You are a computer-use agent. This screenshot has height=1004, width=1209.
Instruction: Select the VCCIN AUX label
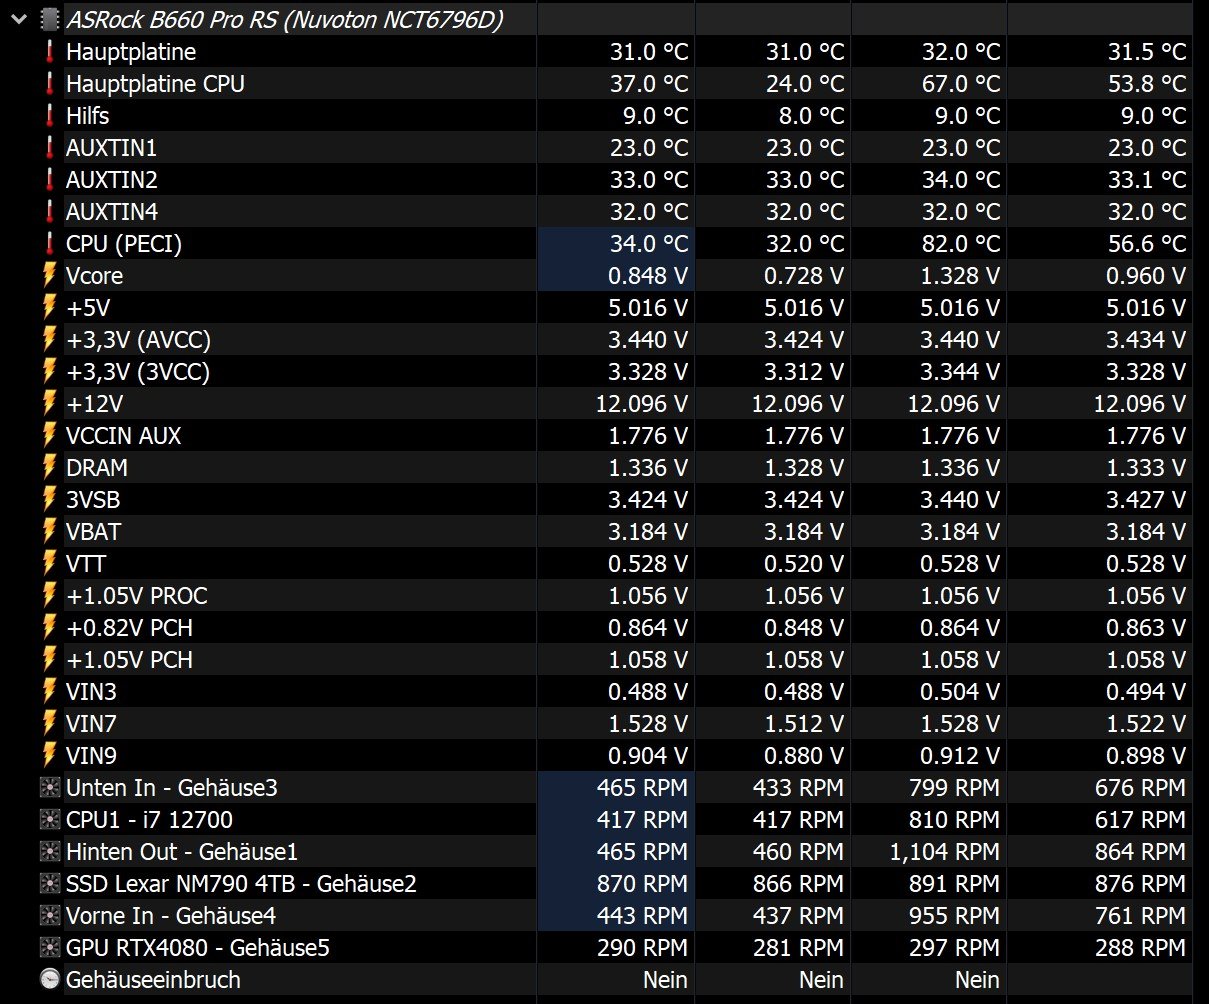[x=124, y=436]
